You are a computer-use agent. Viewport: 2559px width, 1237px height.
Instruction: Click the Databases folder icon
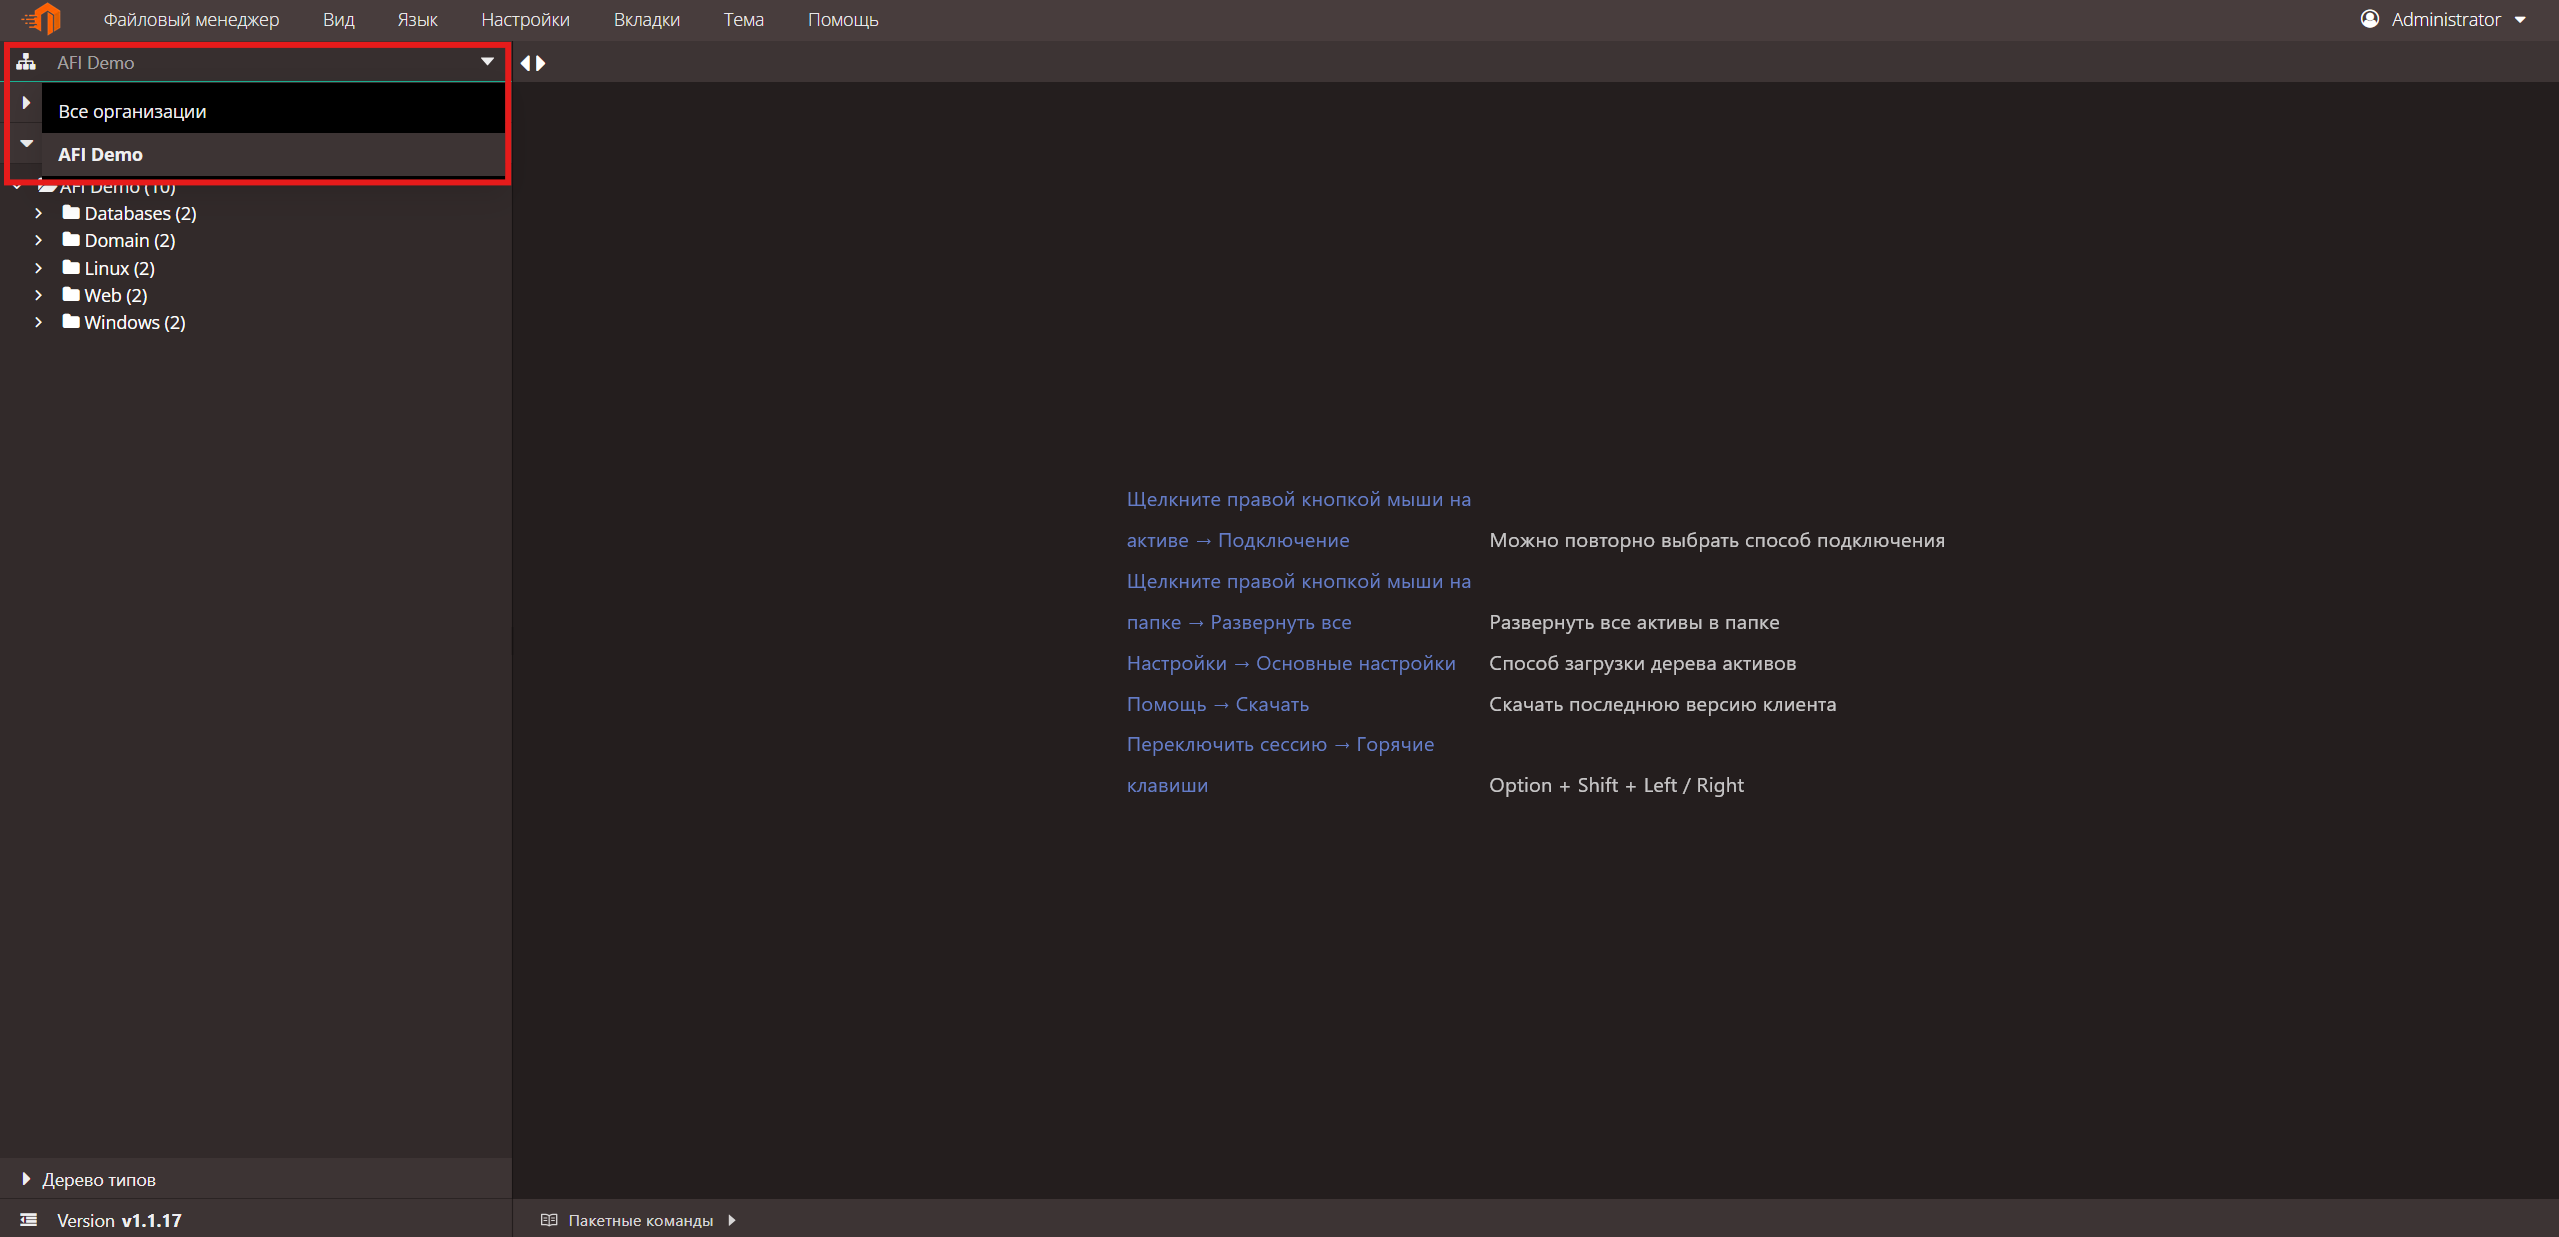coord(71,212)
